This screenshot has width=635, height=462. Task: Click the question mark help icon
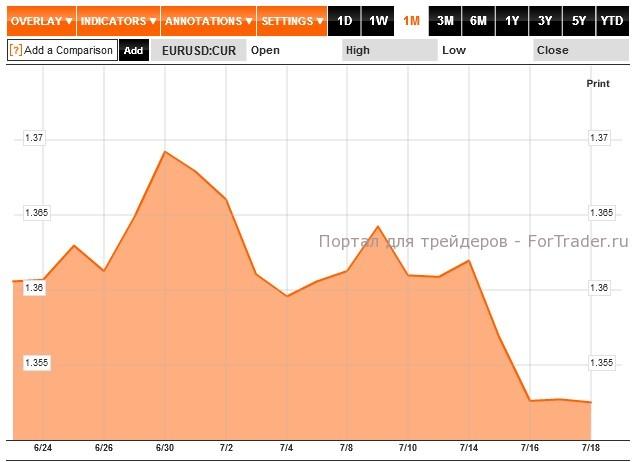(x=15, y=50)
